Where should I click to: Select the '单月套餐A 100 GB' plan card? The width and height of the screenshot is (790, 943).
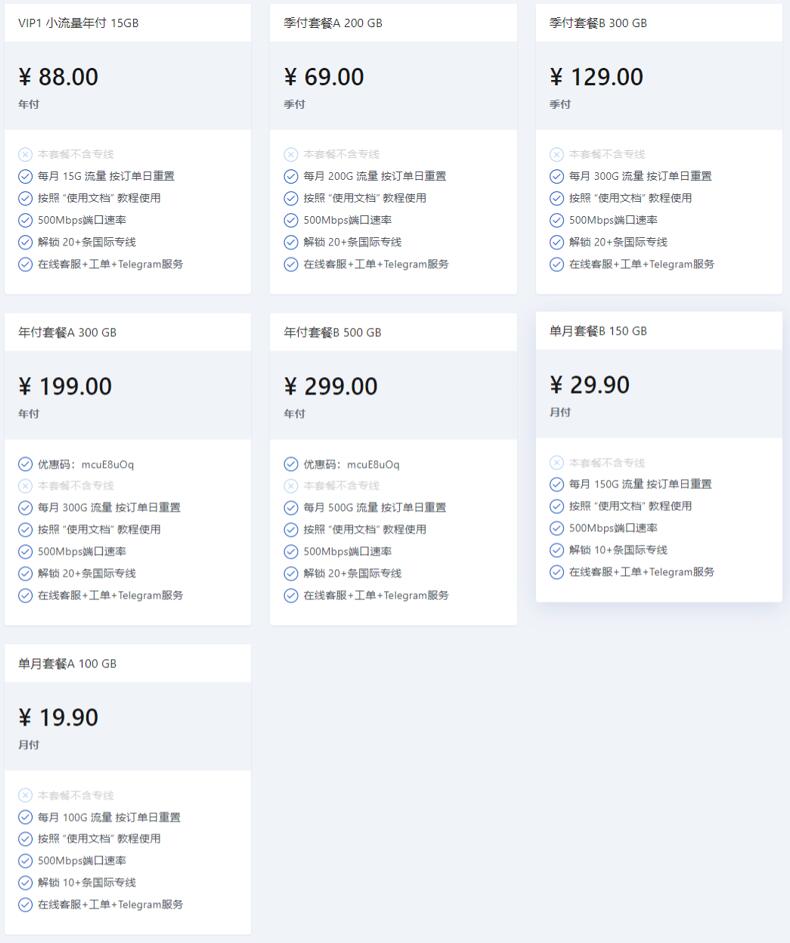pos(128,662)
